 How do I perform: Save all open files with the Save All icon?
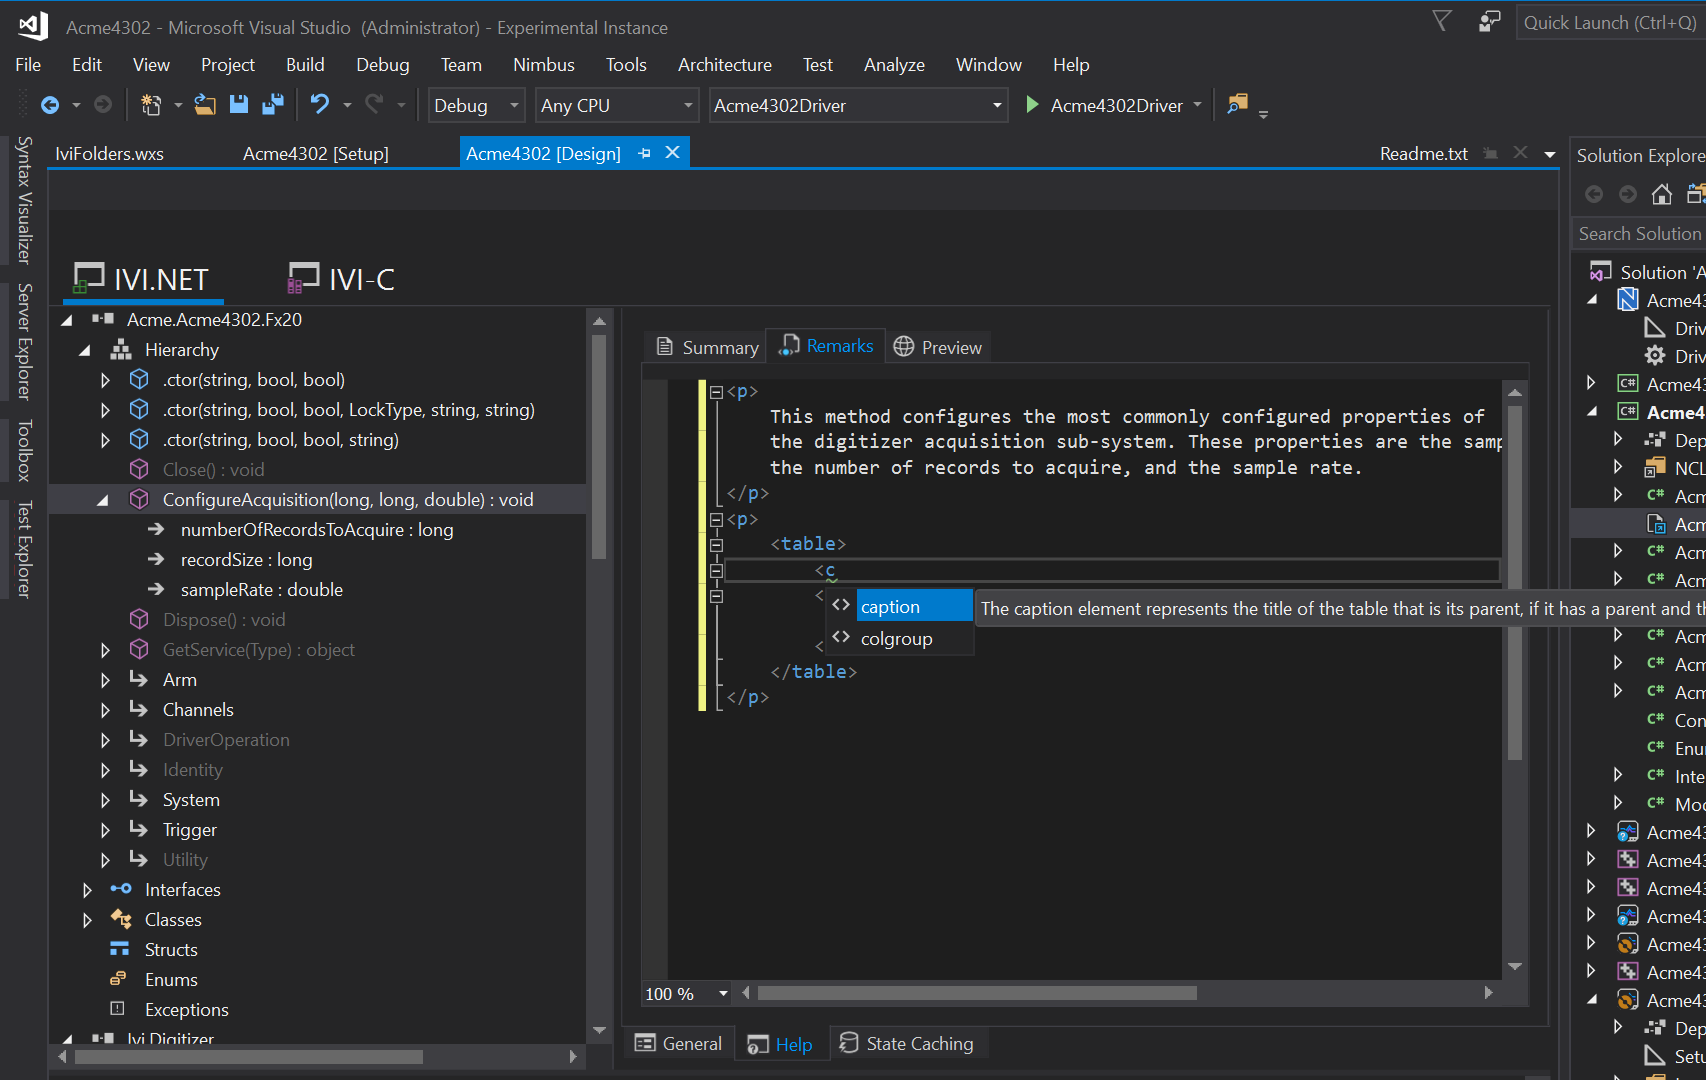tap(272, 104)
